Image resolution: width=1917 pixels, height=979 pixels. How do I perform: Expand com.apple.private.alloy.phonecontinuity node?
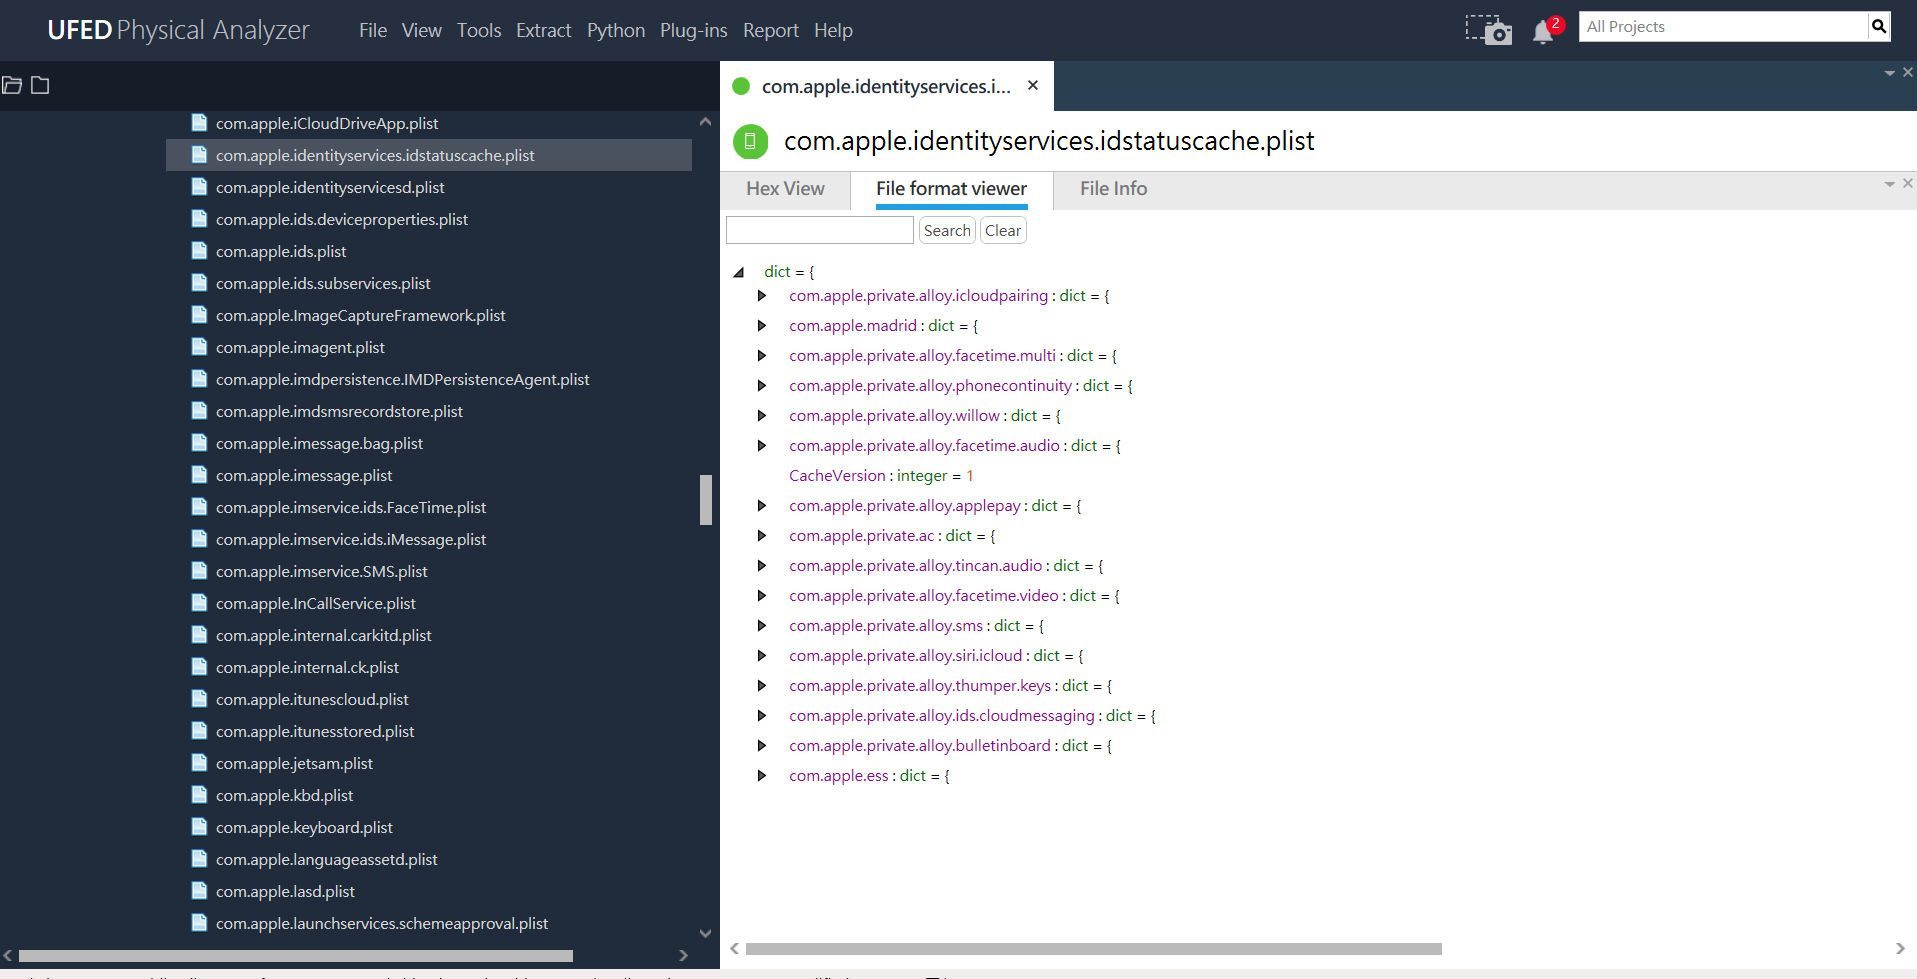pos(762,386)
